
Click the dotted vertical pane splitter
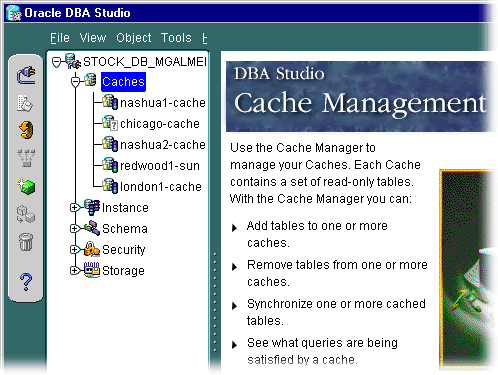pos(215,302)
